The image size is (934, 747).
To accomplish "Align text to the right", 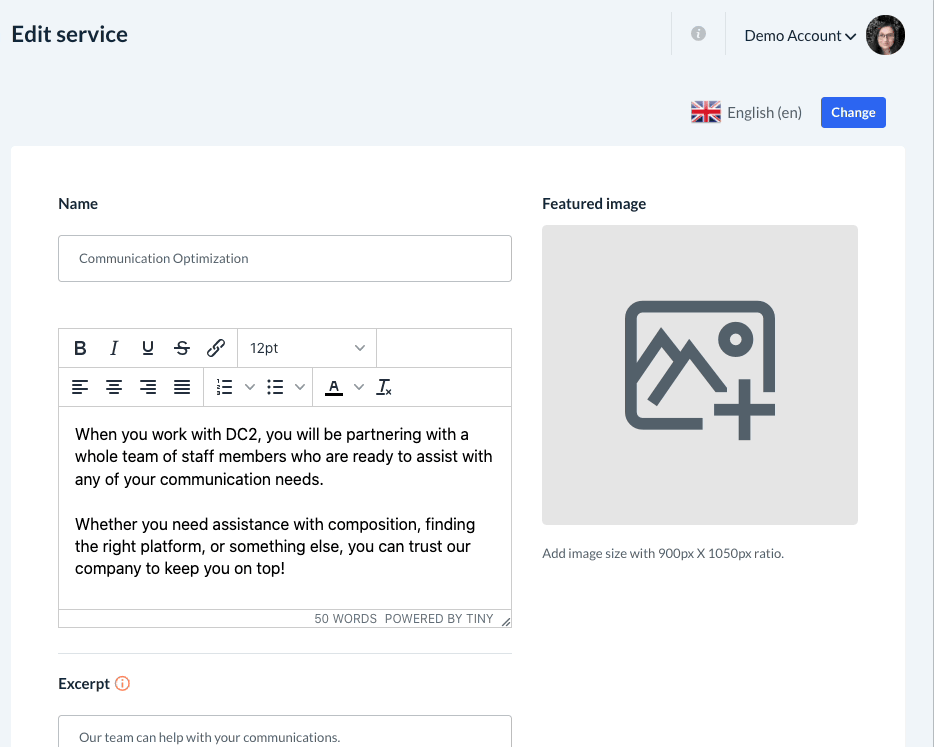I will 148,387.
